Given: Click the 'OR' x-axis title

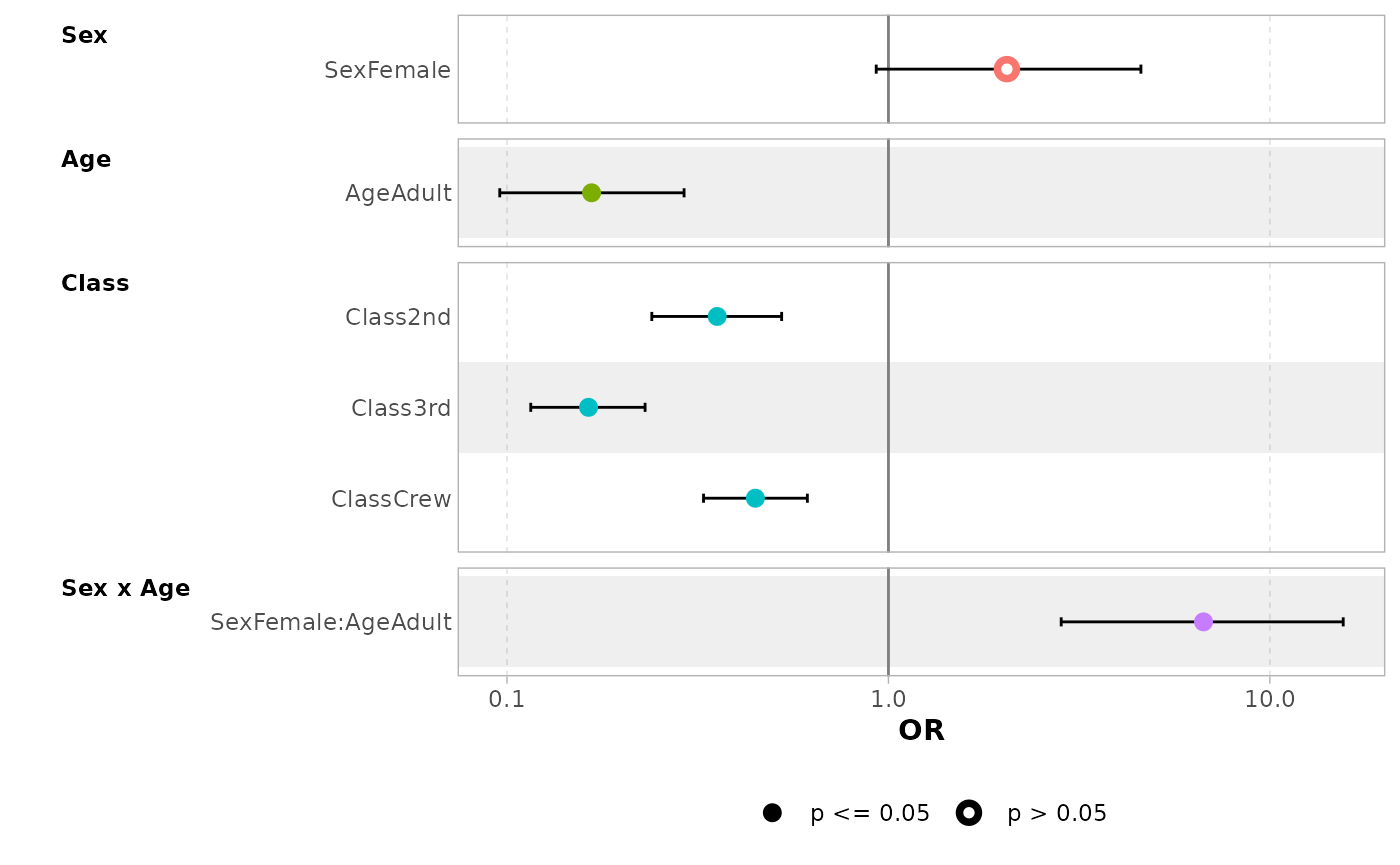Looking at the screenshot, I should (921, 731).
